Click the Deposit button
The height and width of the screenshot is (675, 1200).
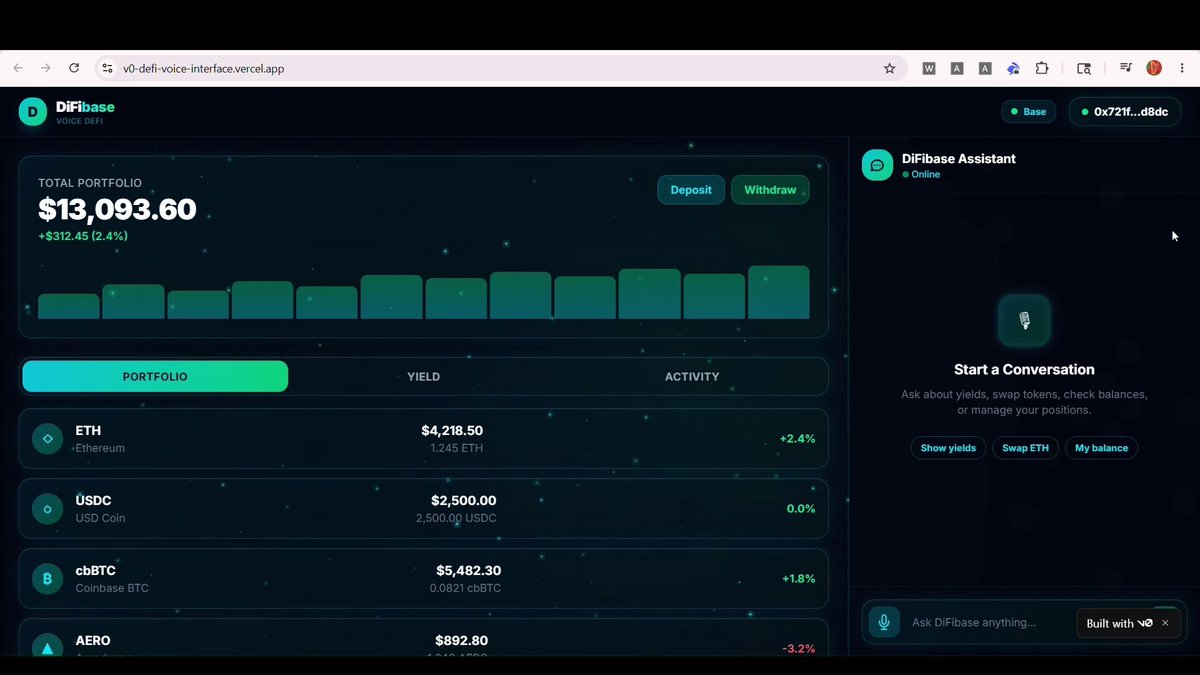pos(691,190)
